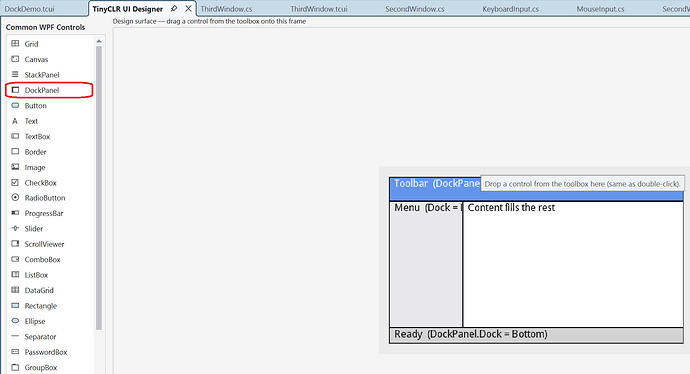Click the DataGrid label text
This screenshot has width=690, height=374.
click(x=39, y=290)
